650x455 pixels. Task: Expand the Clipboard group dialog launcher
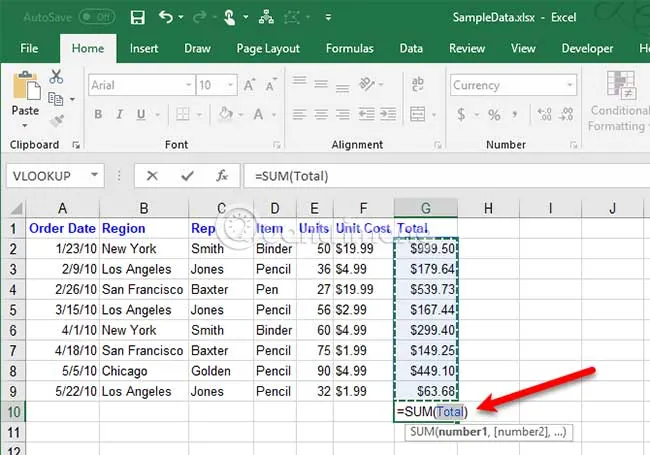(76, 145)
